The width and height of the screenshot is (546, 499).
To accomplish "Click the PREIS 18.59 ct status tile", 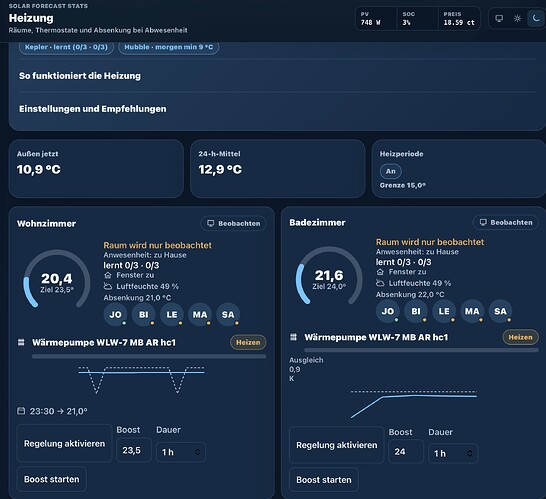I will pos(459,18).
